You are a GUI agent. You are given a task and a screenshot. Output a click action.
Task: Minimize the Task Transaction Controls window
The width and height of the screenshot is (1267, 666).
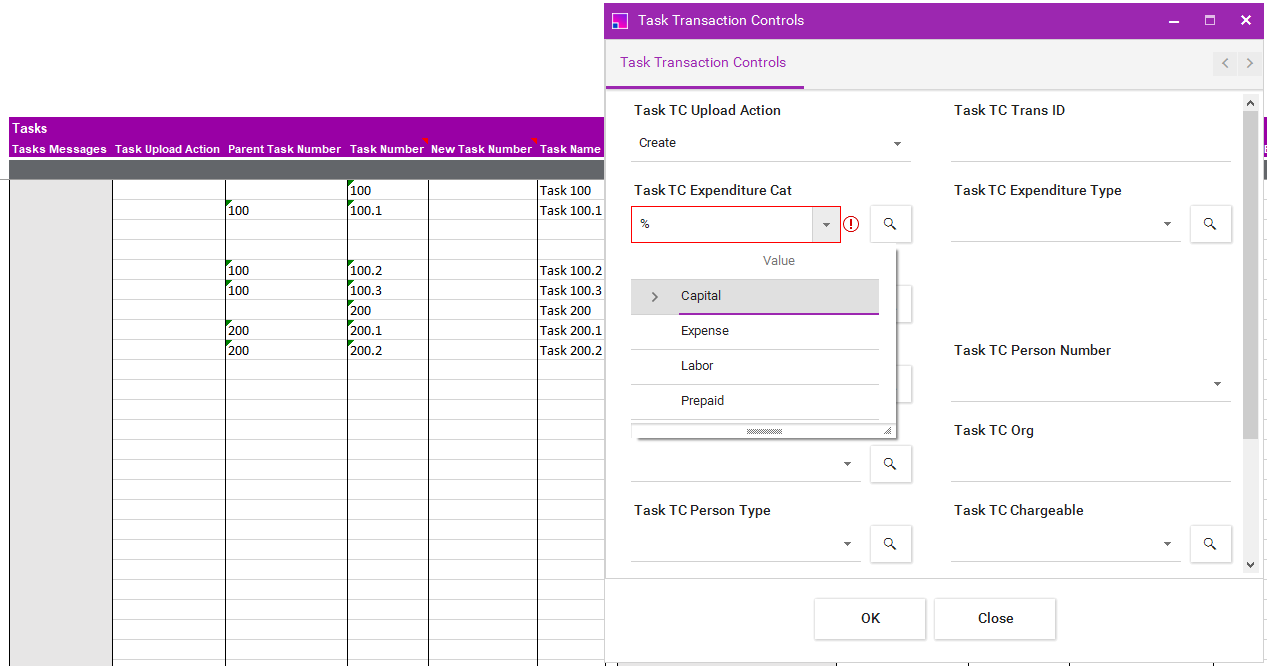coord(1174,20)
